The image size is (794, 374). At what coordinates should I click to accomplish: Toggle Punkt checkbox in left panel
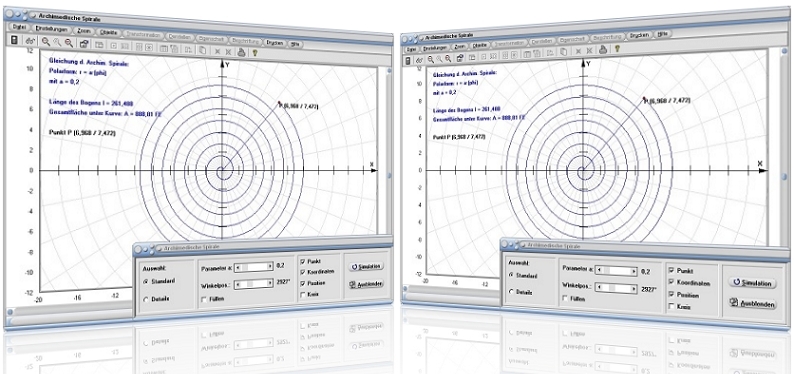(x=303, y=262)
